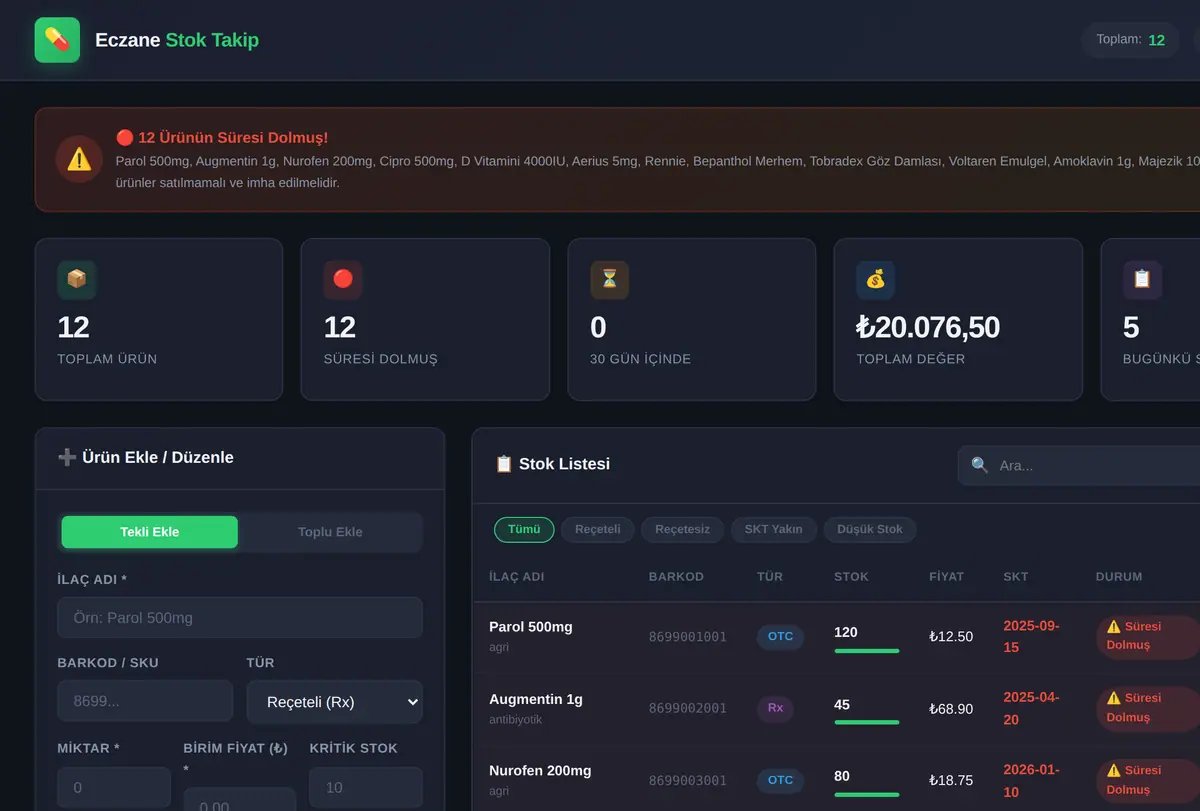Click the stock level bar for Augmentin 1g

867,722
